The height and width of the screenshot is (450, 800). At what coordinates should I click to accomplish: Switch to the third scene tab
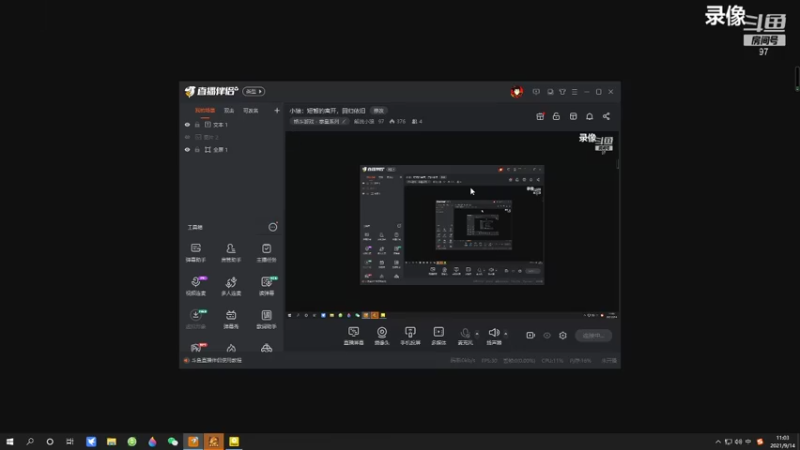pos(251,111)
